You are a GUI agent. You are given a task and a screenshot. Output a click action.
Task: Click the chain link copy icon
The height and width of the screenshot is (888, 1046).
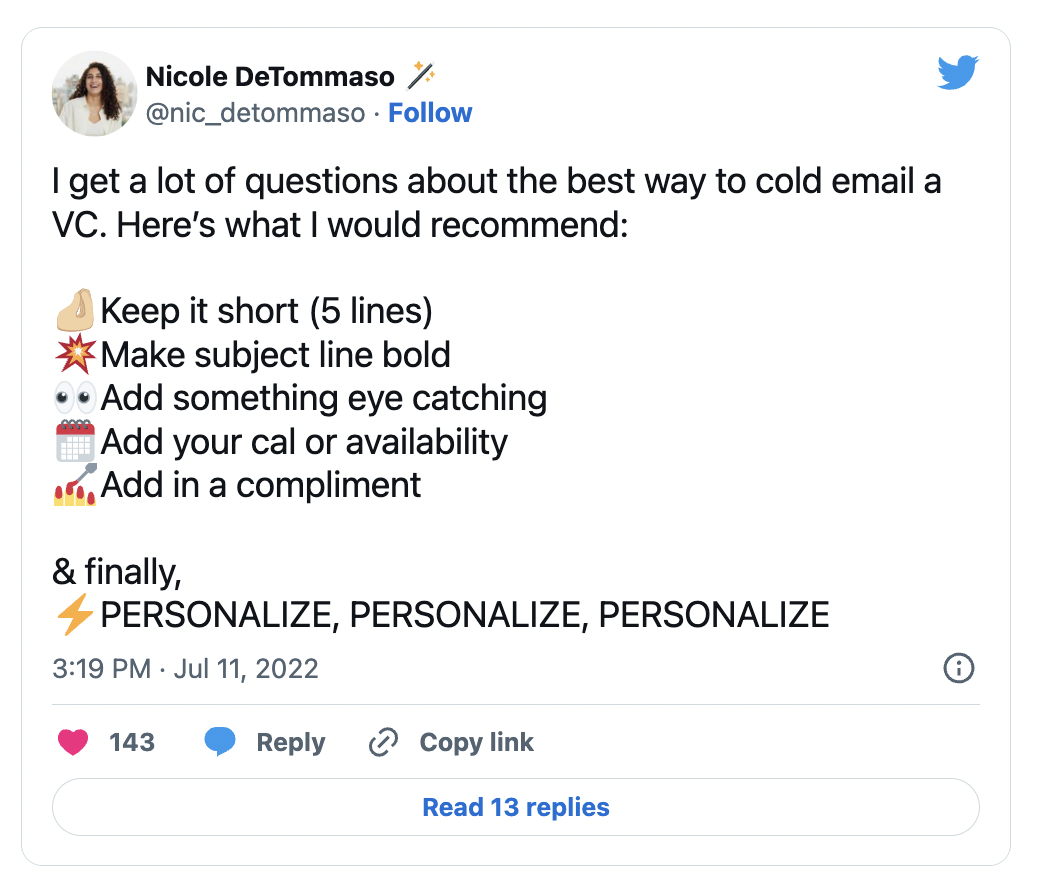tap(384, 742)
